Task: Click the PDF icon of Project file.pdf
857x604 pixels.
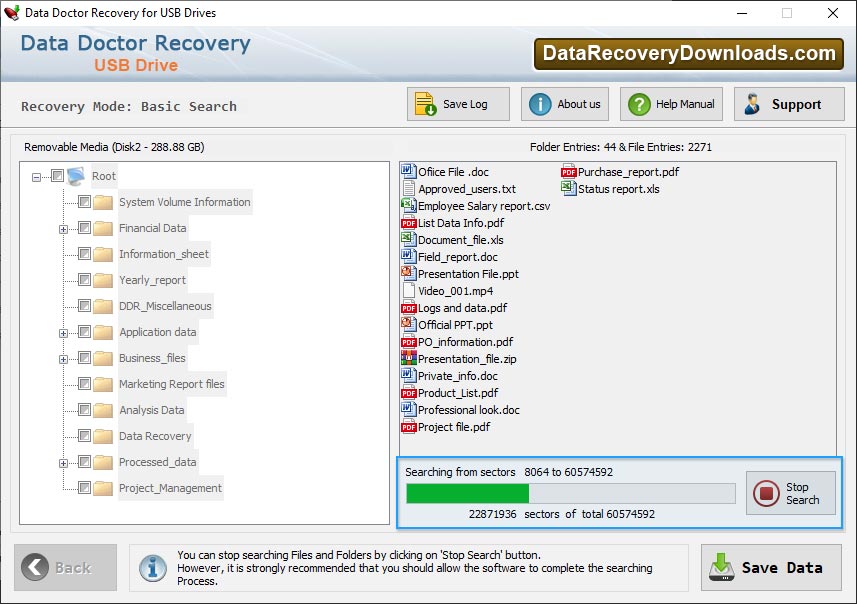Action: [x=408, y=427]
